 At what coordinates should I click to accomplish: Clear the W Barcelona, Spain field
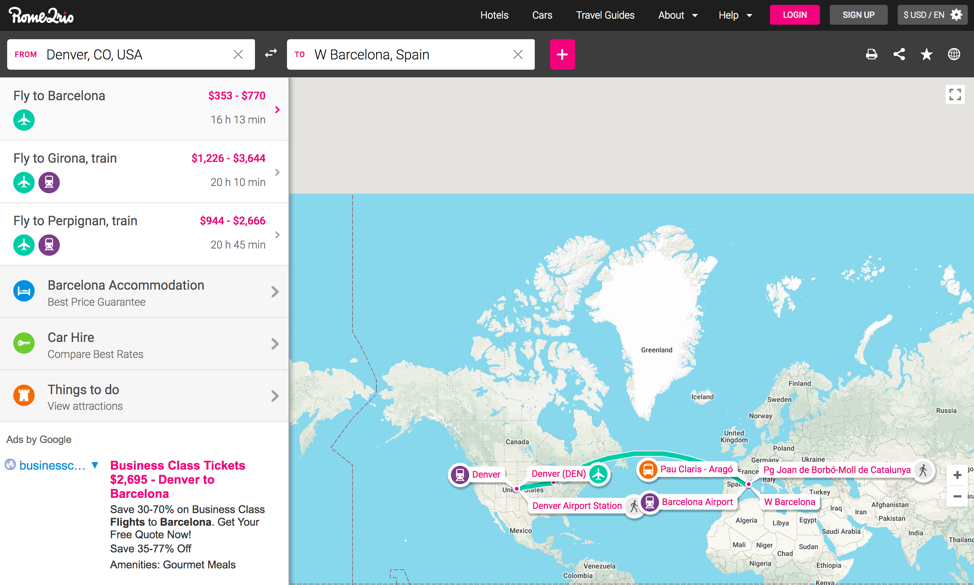(x=518, y=55)
